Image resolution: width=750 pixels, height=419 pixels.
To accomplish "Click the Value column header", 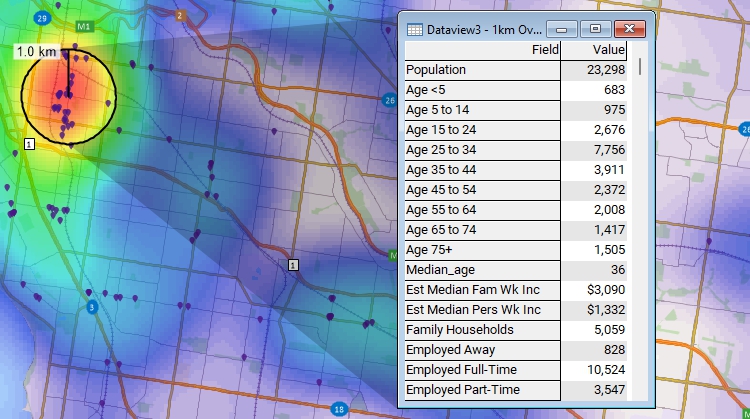I will (x=596, y=50).
